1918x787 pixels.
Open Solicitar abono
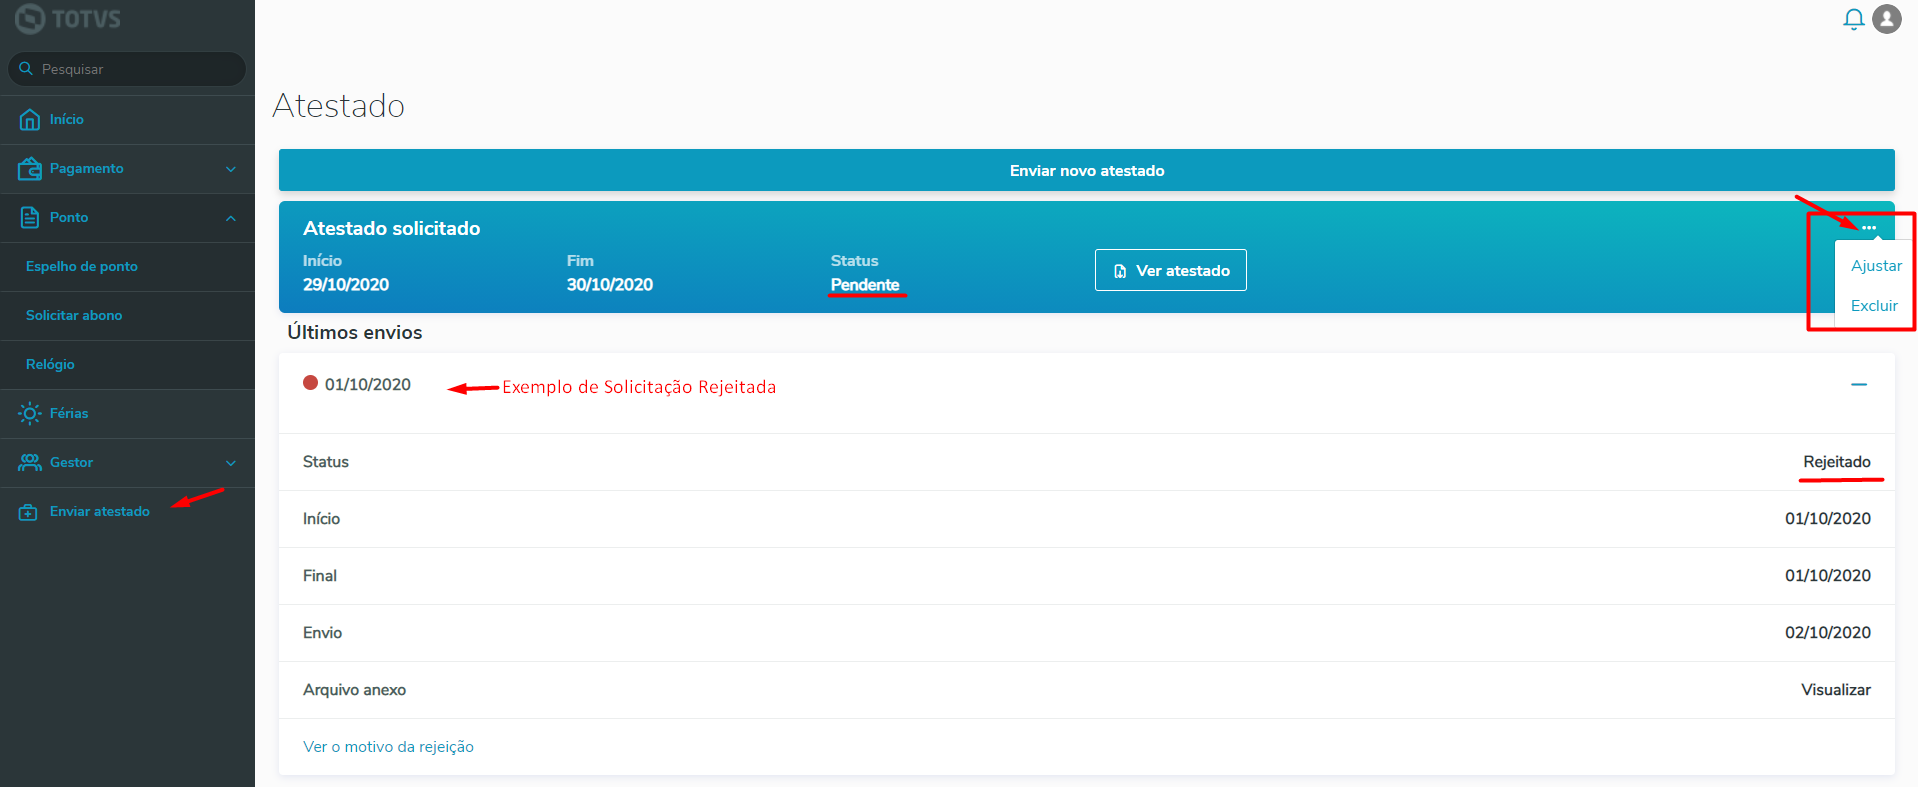pyautogui.click(x=74, y=315)
